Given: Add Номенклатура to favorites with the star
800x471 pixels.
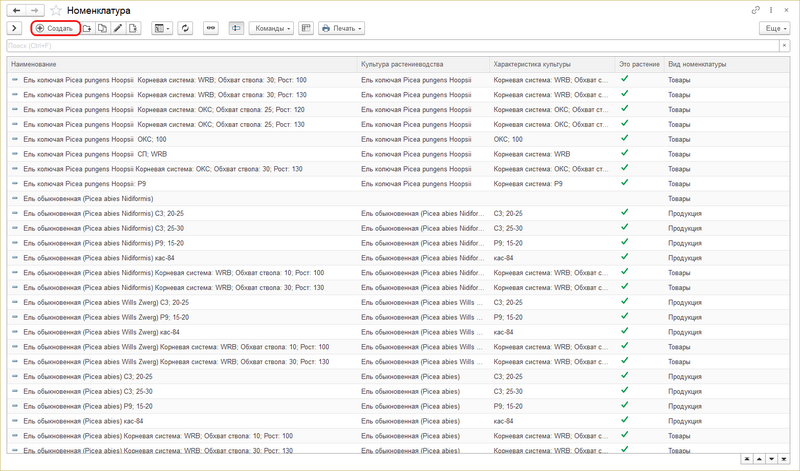Looking at the screenshot, I should [56, 10].
